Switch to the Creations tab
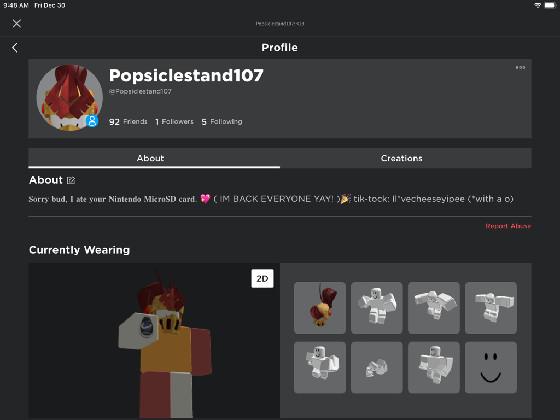 402,158
